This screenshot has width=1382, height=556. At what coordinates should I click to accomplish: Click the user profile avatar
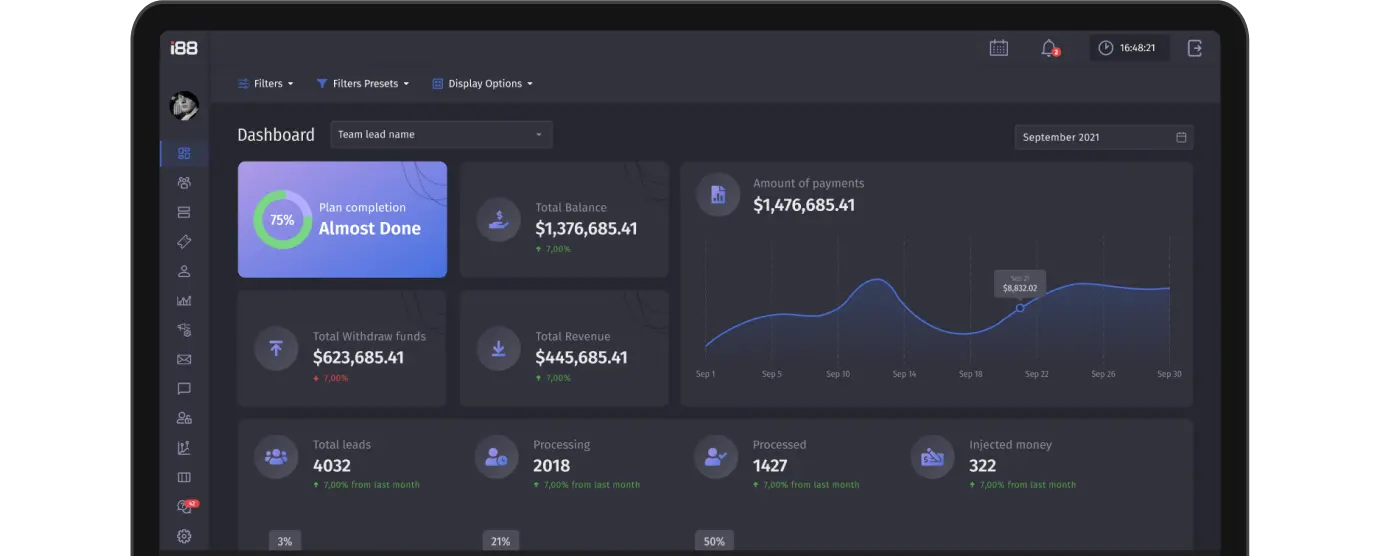click(184, 106)
